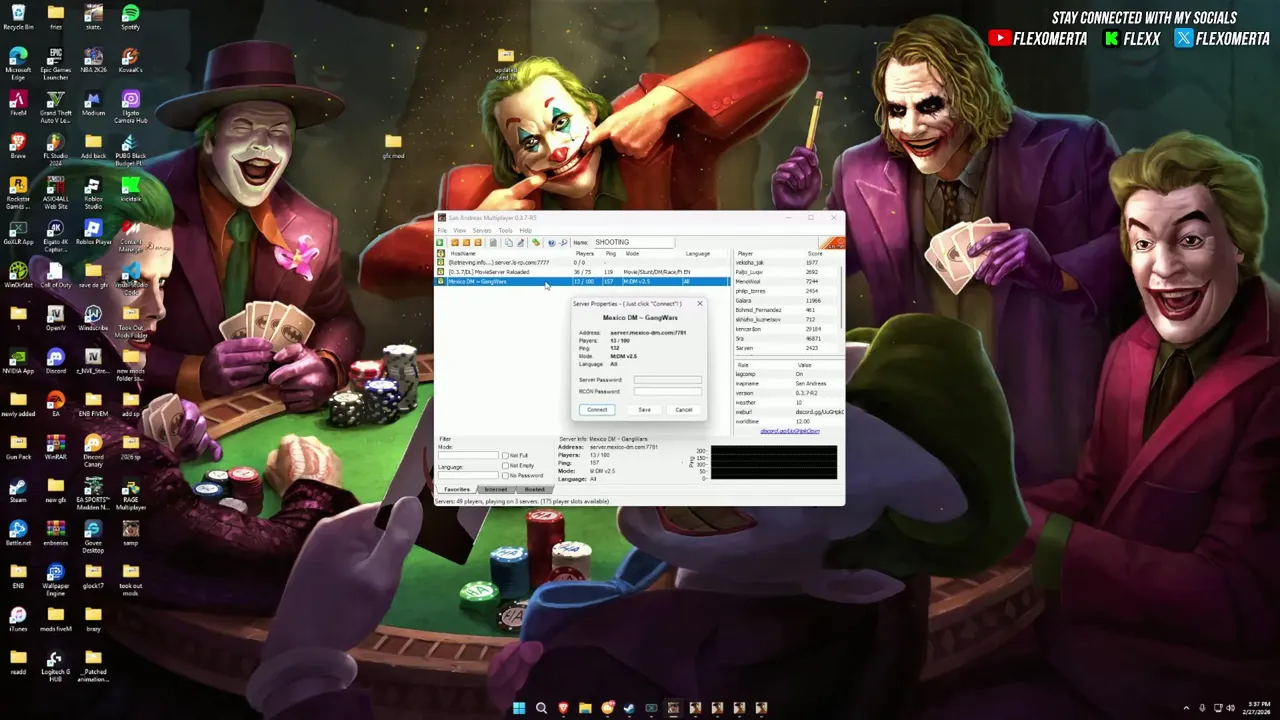The image size is (1280, 720).
Task: Enable the Not Empty filter checkbox
Action: click(505, 466)
